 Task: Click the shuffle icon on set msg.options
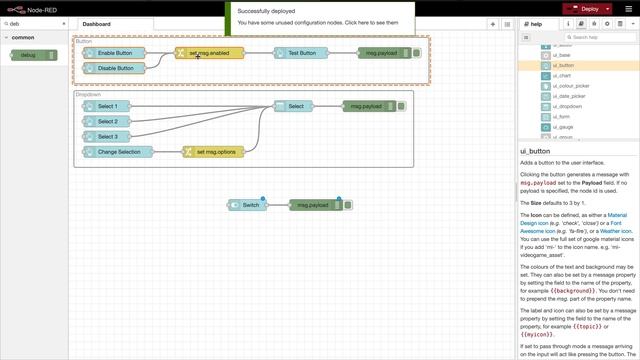click(188, 152)
